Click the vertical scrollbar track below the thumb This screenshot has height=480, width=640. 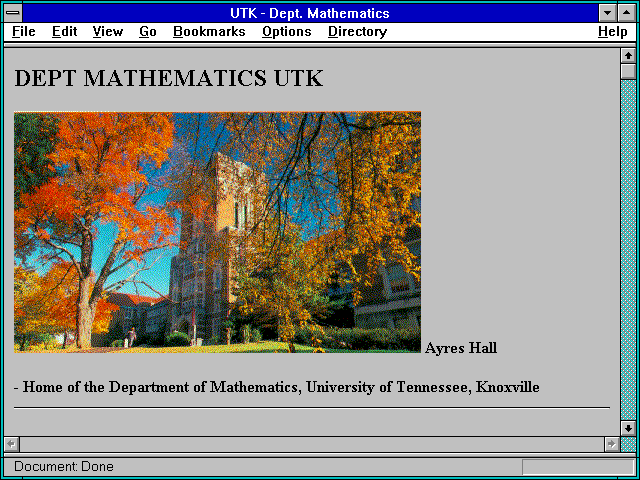pos(628,250)
